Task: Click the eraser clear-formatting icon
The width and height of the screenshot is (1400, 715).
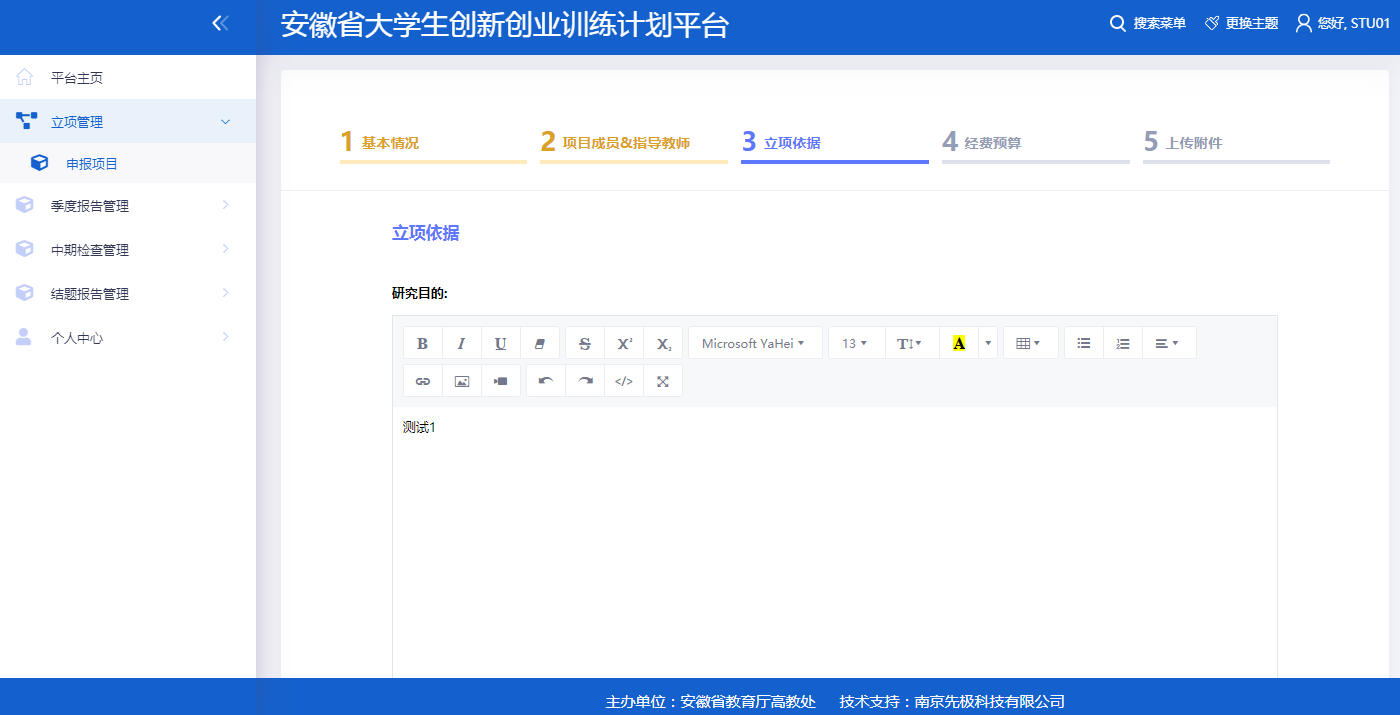Action: tap(540, 343)
